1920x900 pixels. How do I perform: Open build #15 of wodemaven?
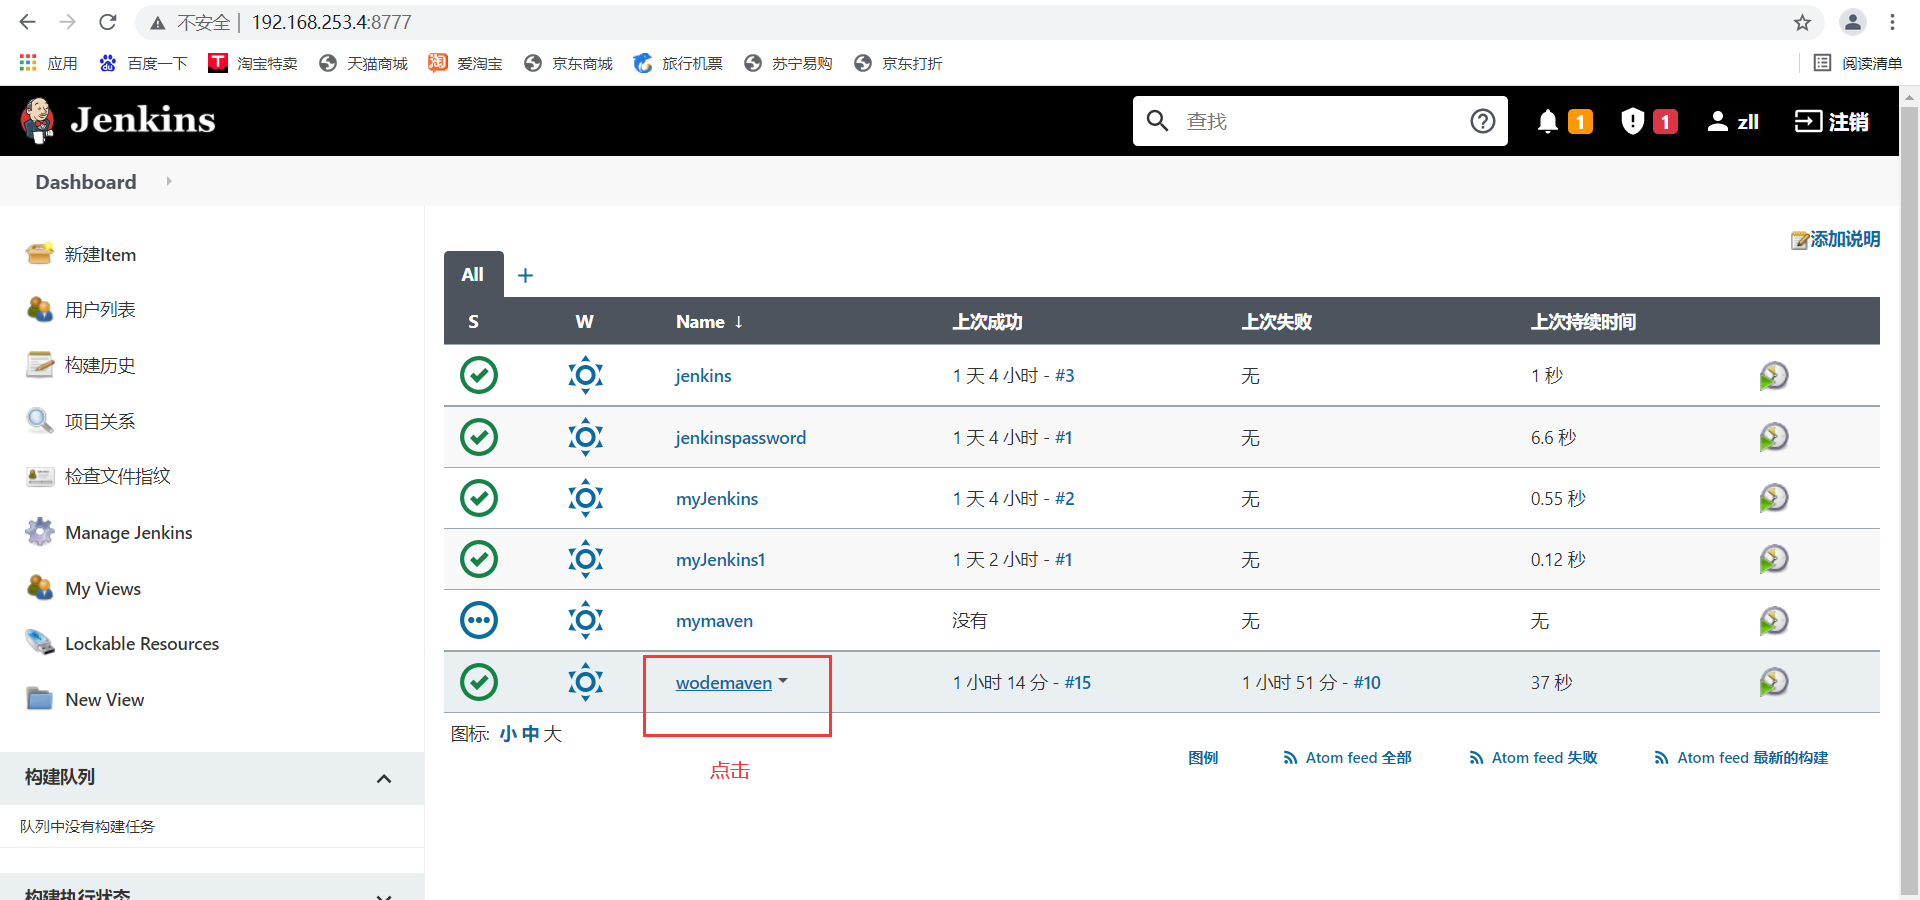coord(1077,683)
